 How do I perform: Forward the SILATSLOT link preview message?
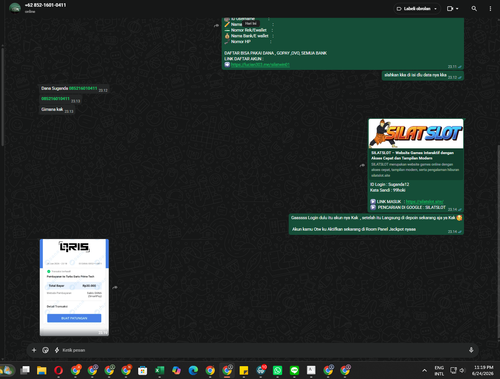click(x=362, y=165)
